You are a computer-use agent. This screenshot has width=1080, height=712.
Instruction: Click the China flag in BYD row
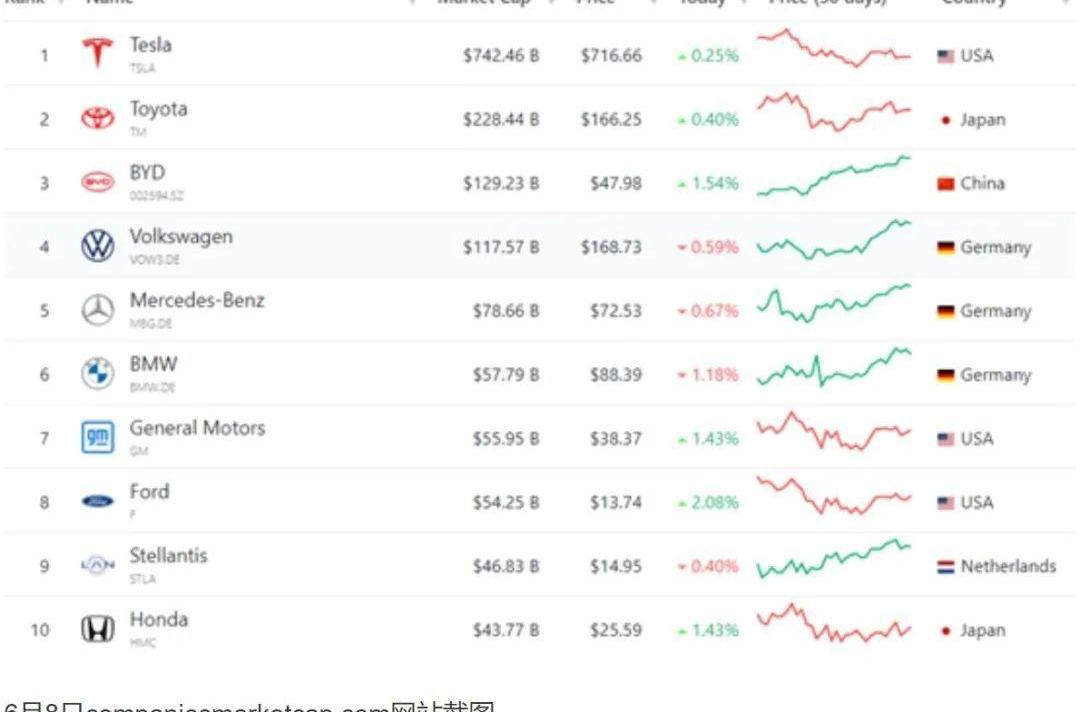(946, 184)
